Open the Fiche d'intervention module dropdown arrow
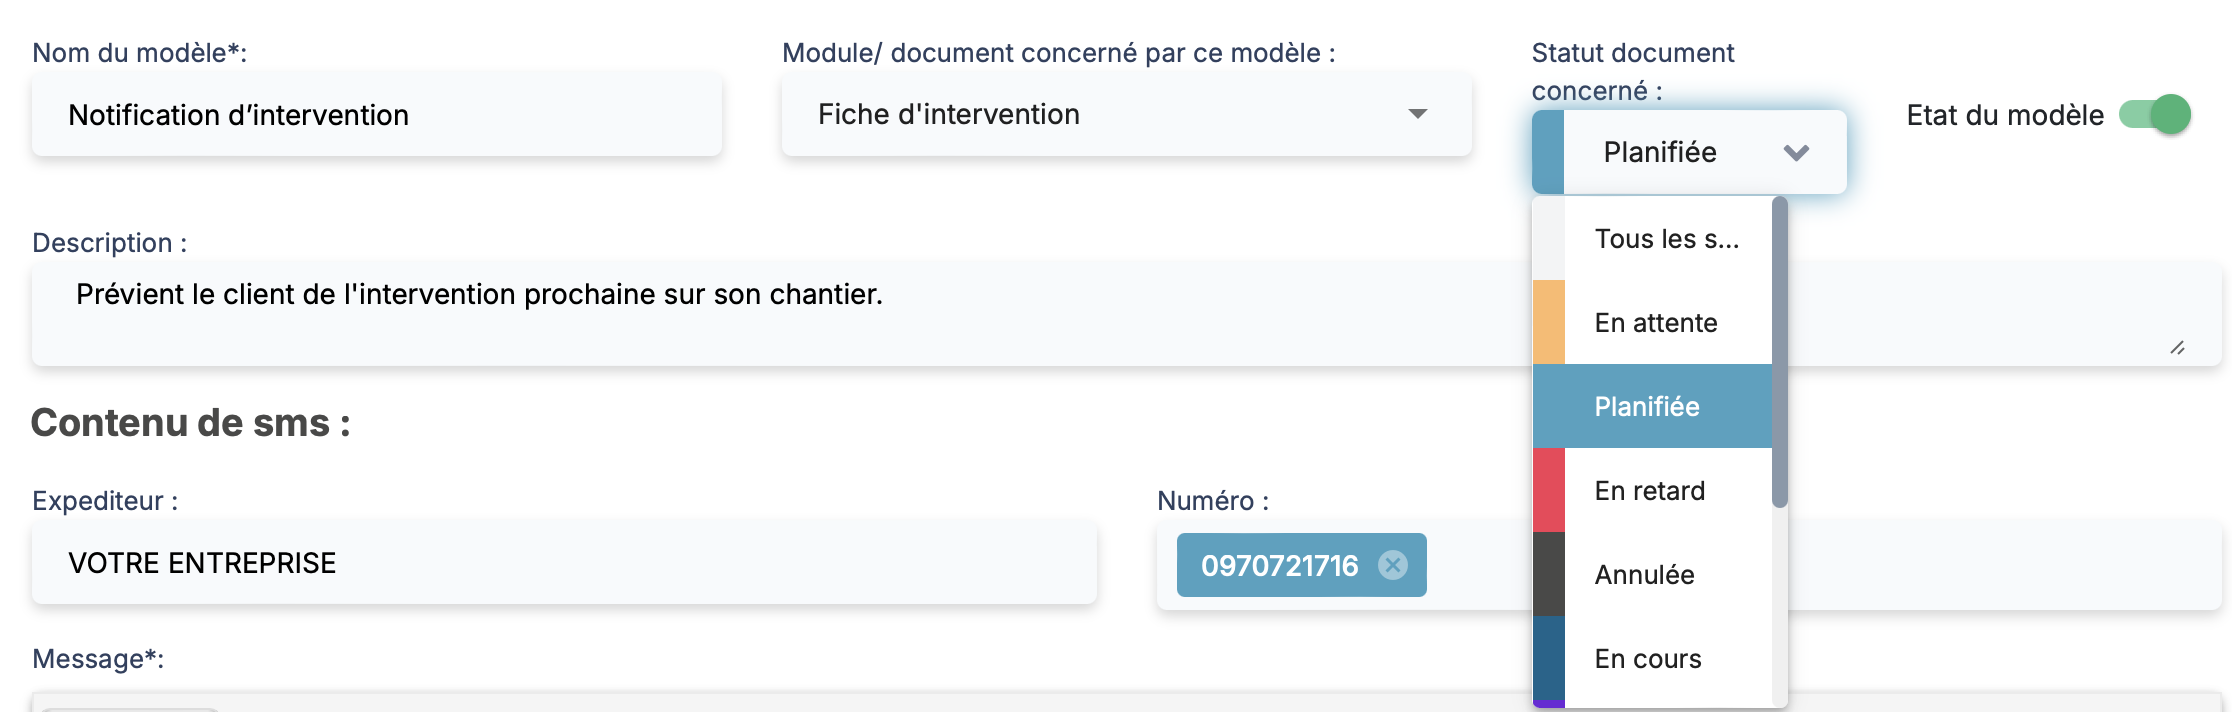The width and height of the screenshot is (2232, 712). 1417,114
